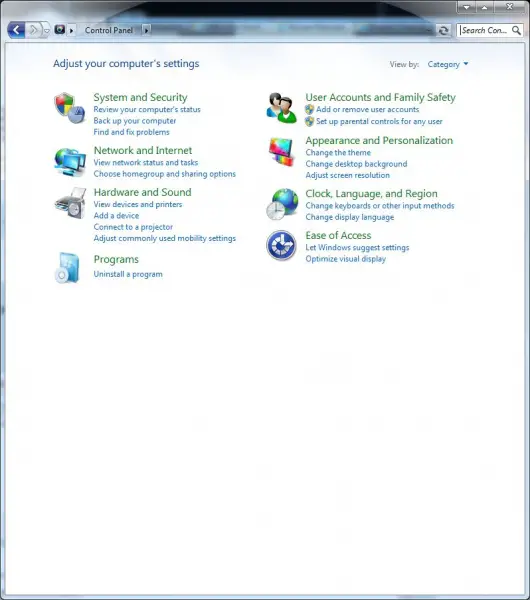Open the System and Security shield icon
Viewport: 530px width, 600px height.
click(x=70, y=108)
